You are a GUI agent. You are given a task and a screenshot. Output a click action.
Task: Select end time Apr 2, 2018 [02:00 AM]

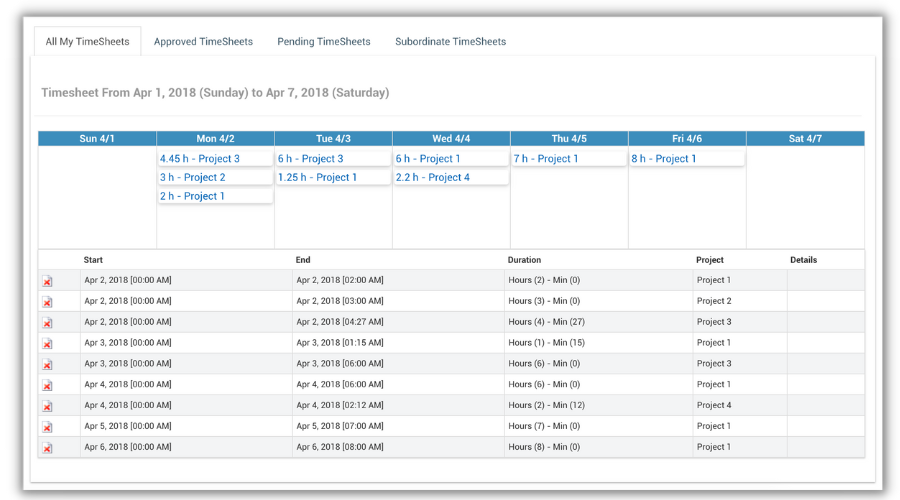(340, 280)
